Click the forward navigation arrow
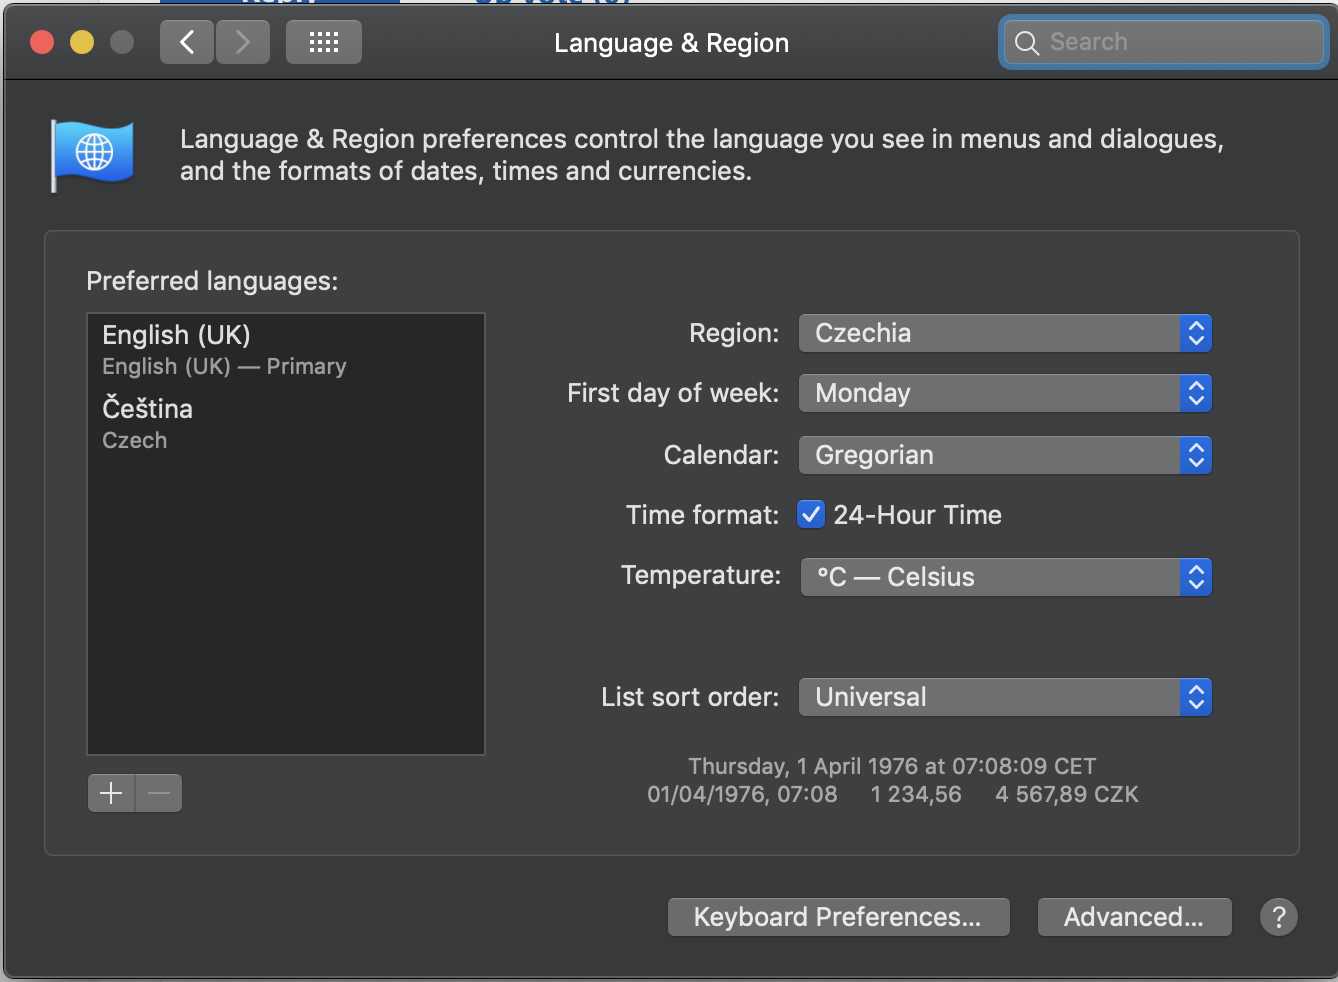 pyautogui.click(x=243, y=42)
